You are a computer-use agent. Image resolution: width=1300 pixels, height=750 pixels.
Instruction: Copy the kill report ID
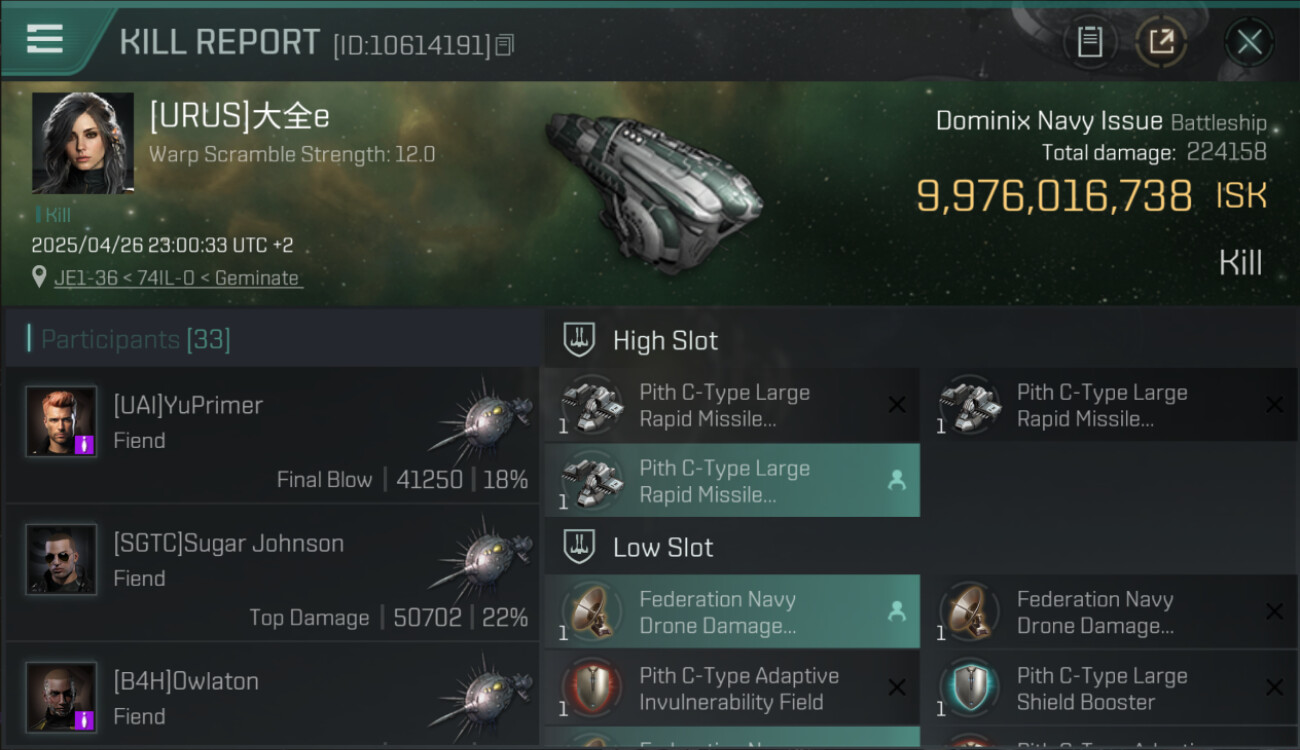coord(505,45)
